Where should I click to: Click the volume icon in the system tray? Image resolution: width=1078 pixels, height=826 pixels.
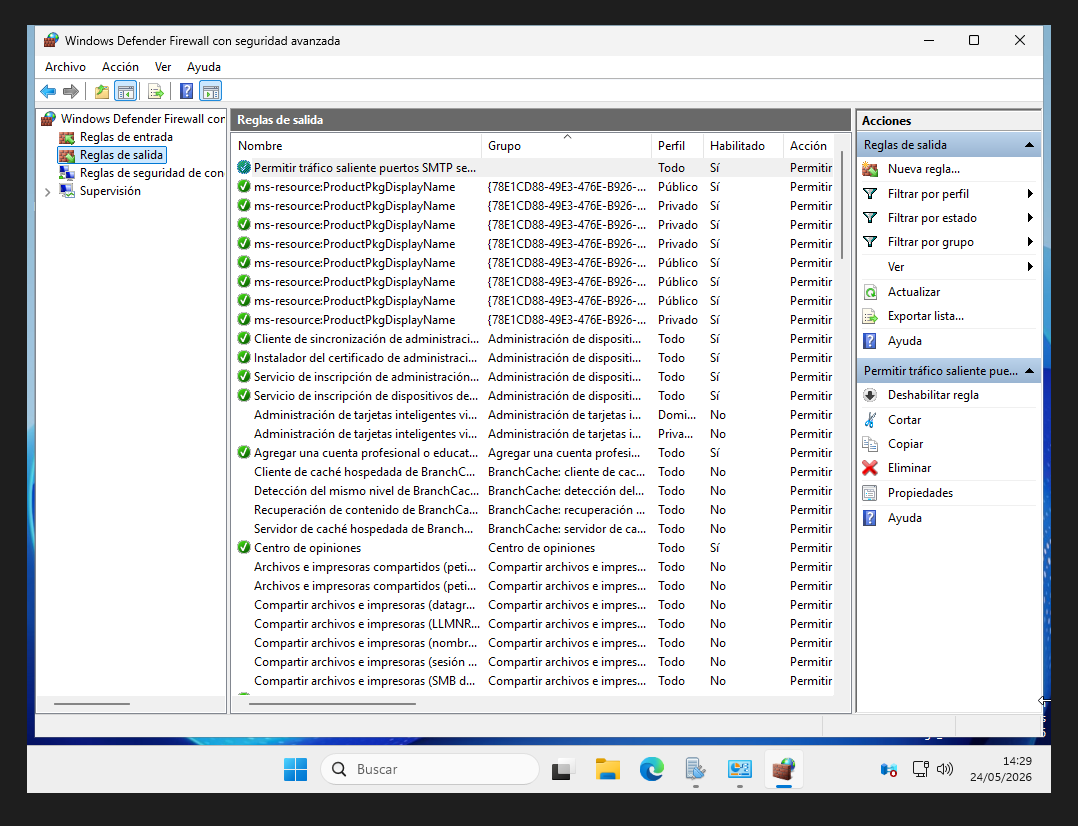coord(945,769)
